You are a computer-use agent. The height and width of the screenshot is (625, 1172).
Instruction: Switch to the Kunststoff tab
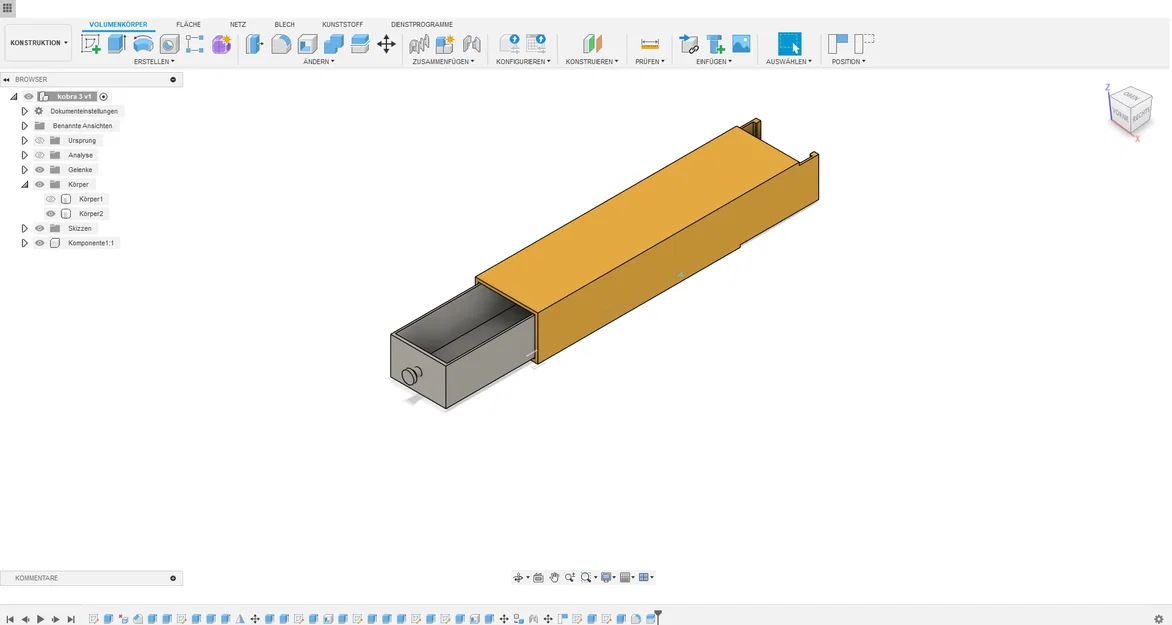[342, 25]
